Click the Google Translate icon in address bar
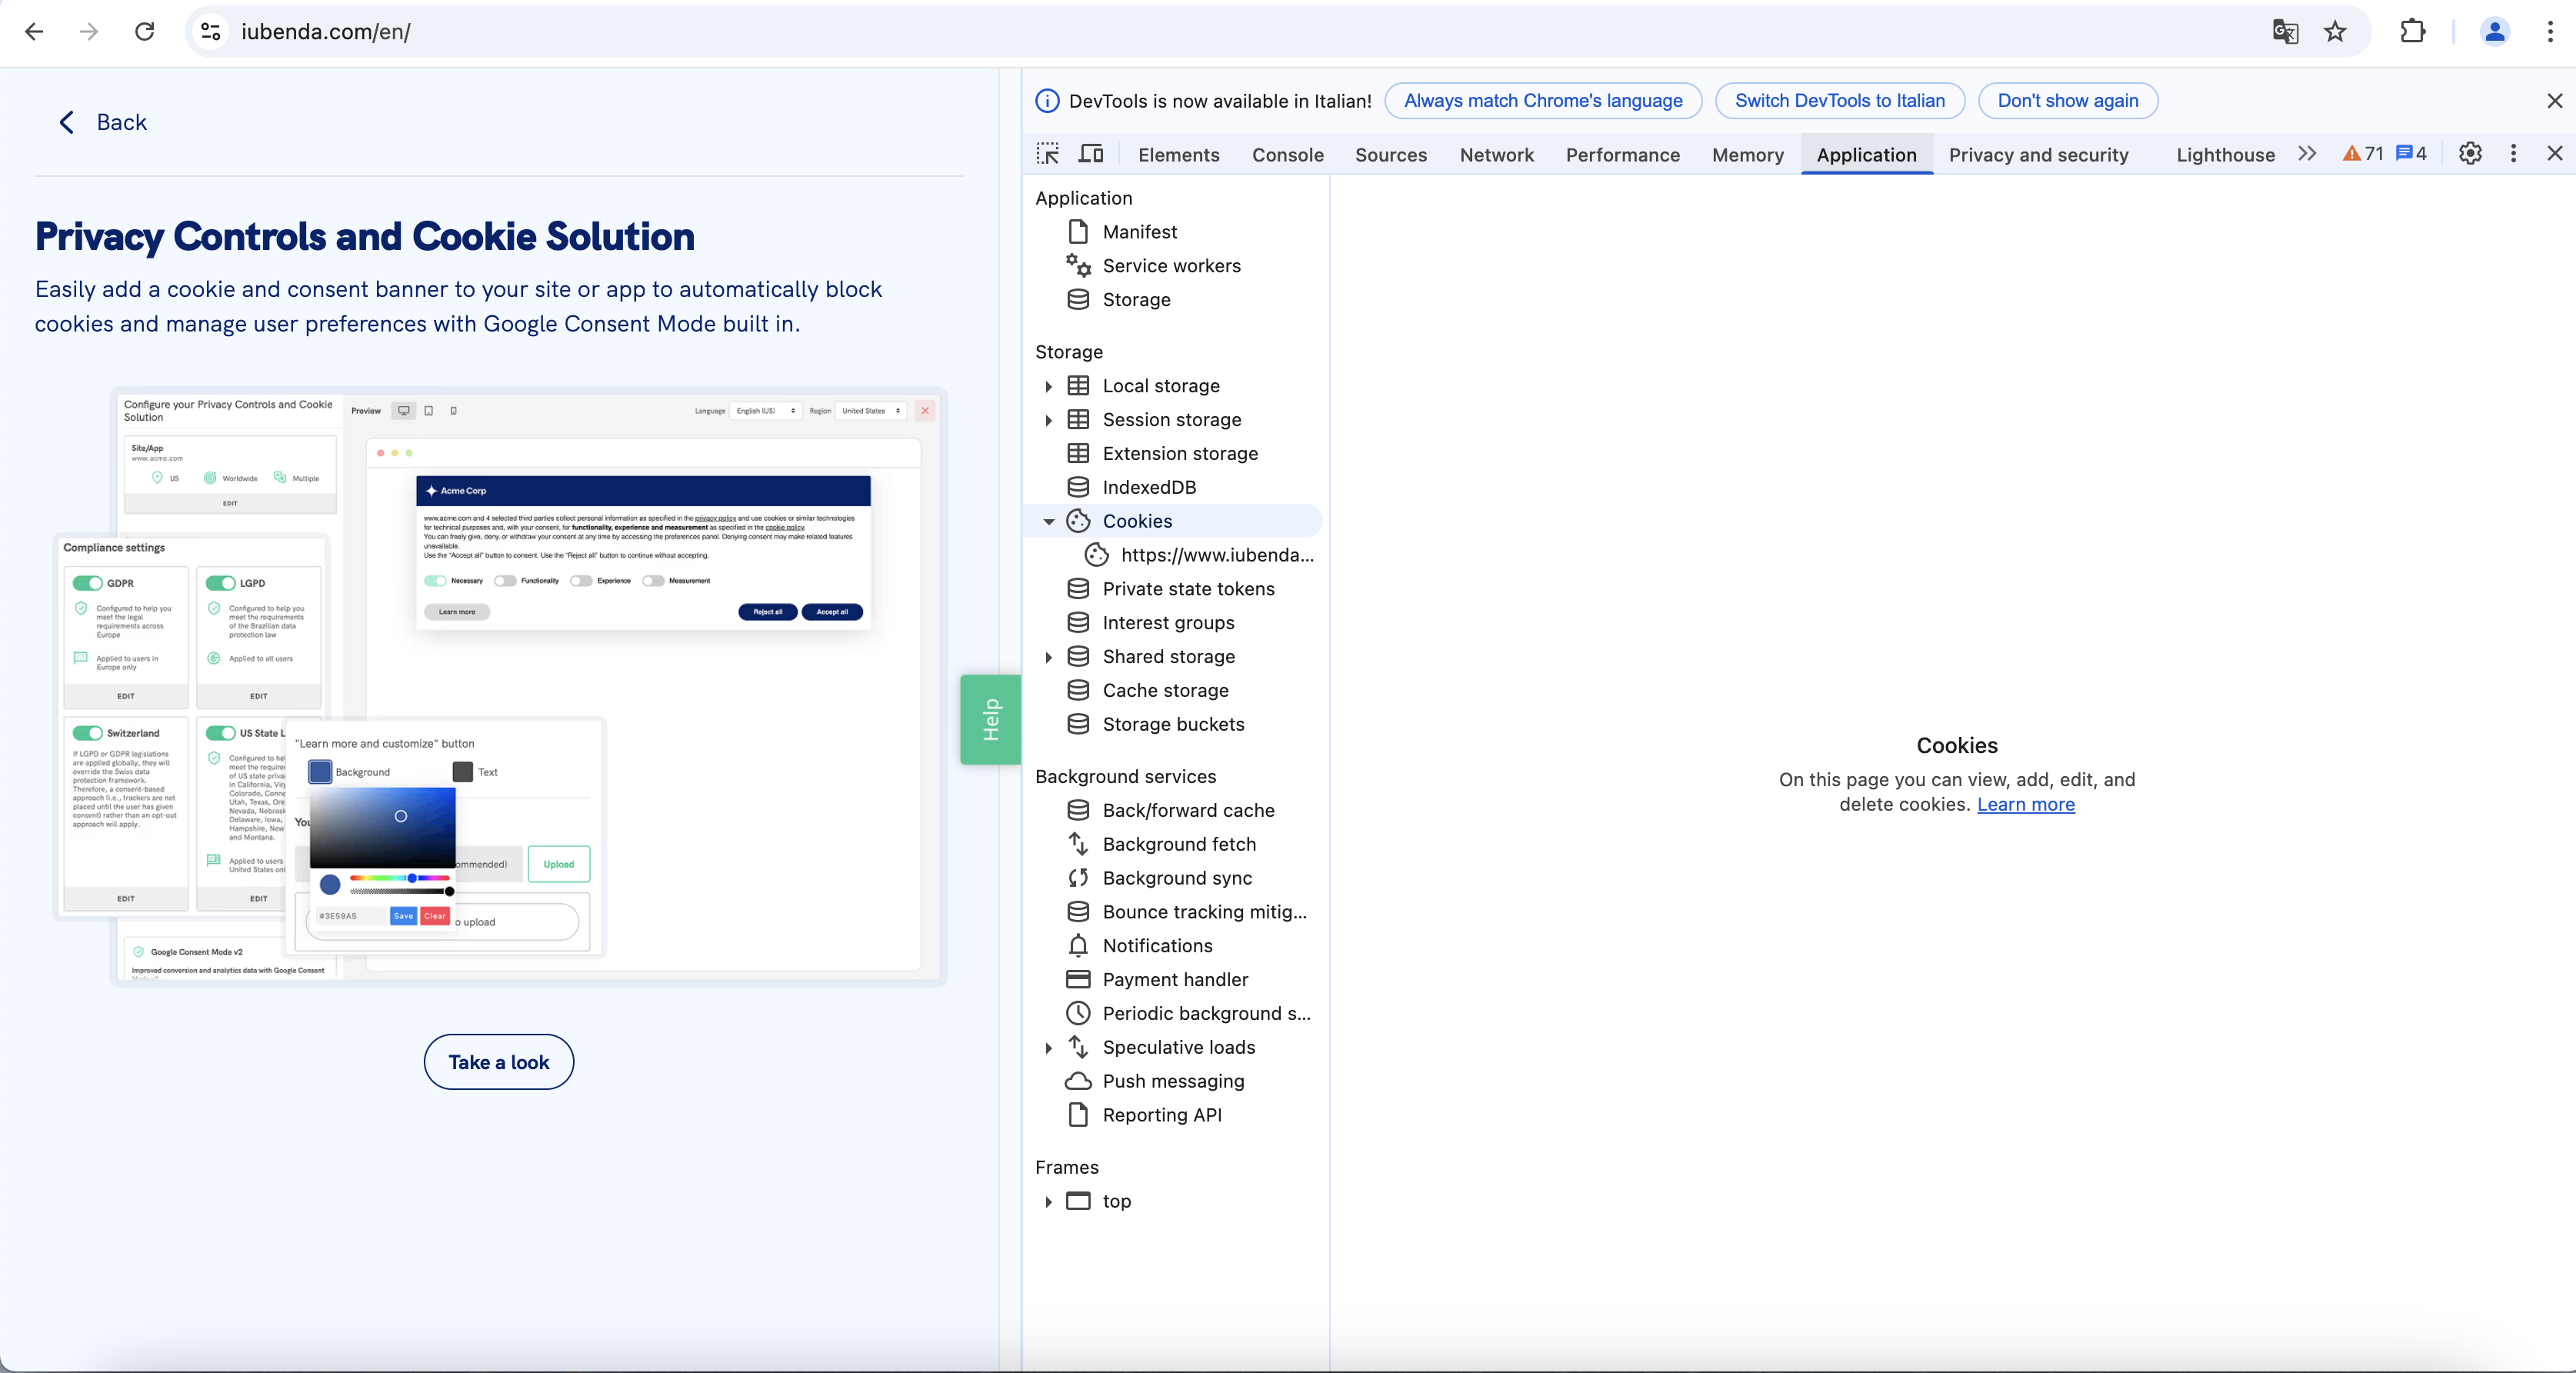 (2285, 32)
